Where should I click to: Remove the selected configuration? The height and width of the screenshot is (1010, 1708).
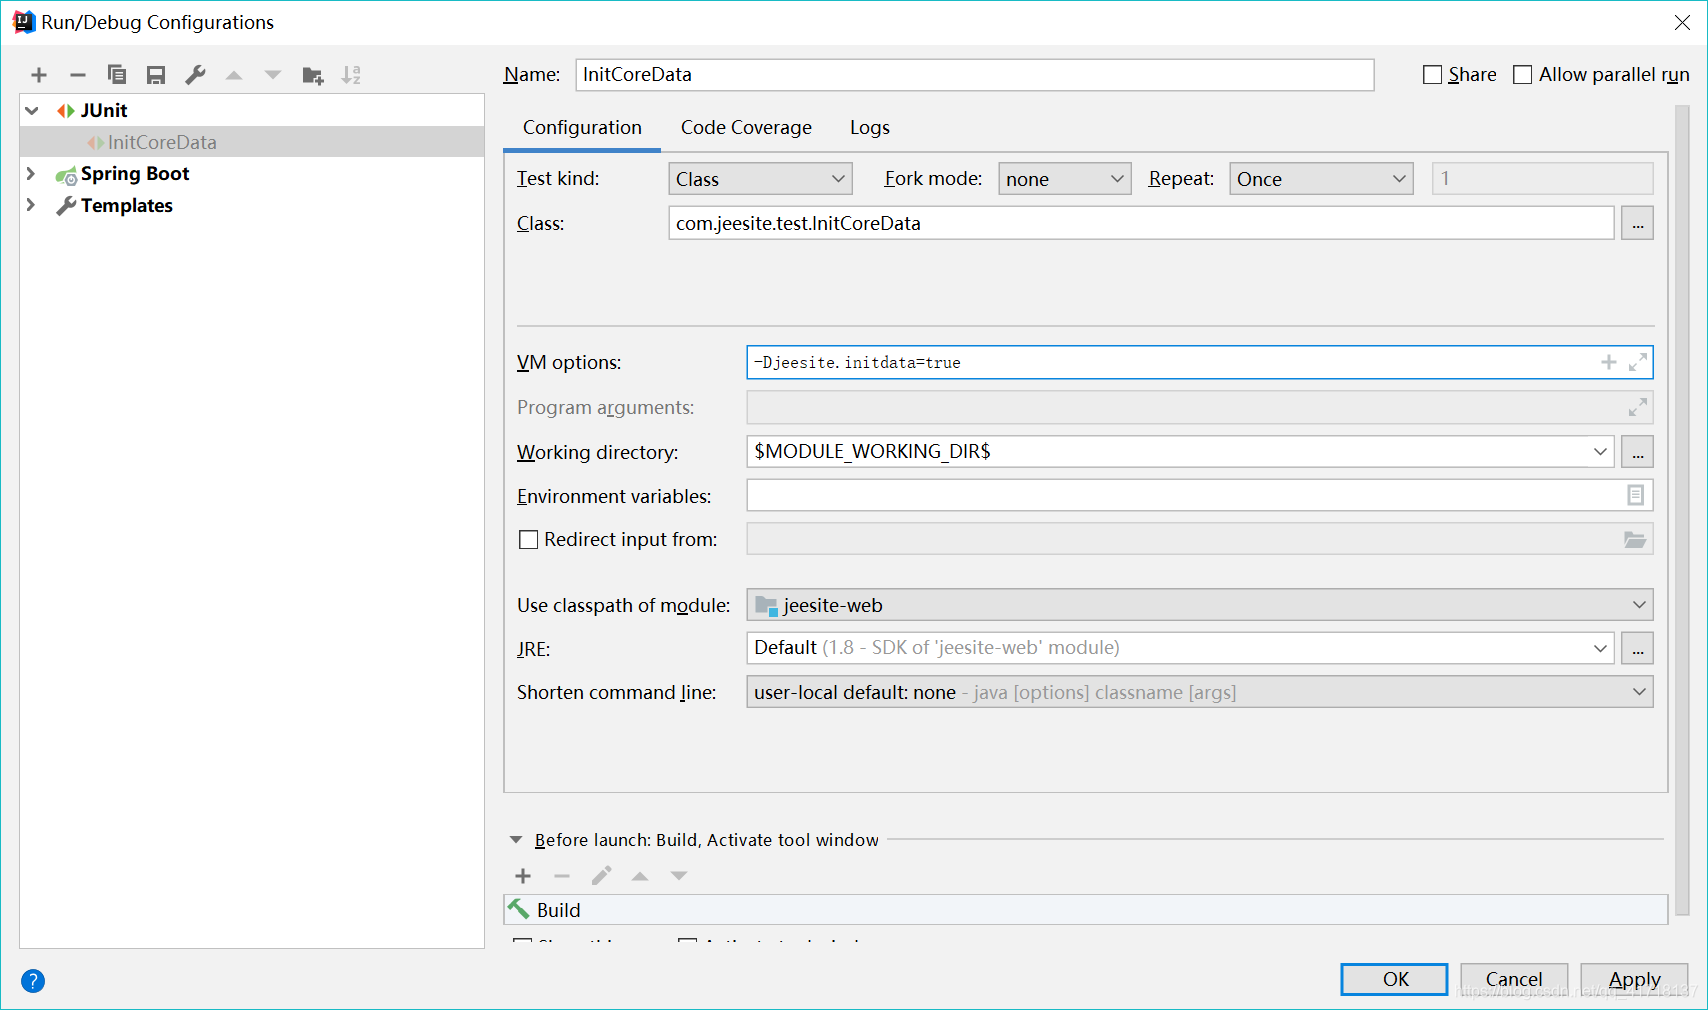[x=78, y=75]
